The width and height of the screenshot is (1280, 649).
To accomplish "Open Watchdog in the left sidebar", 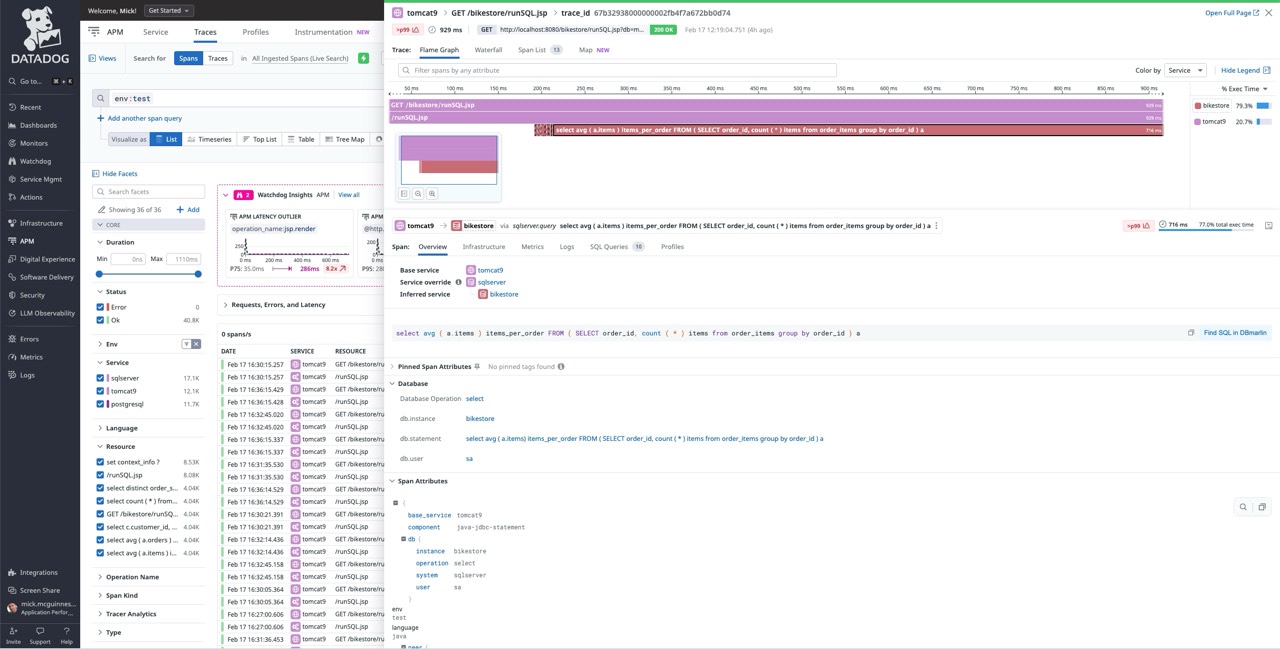I will click(x=35, y=161).
